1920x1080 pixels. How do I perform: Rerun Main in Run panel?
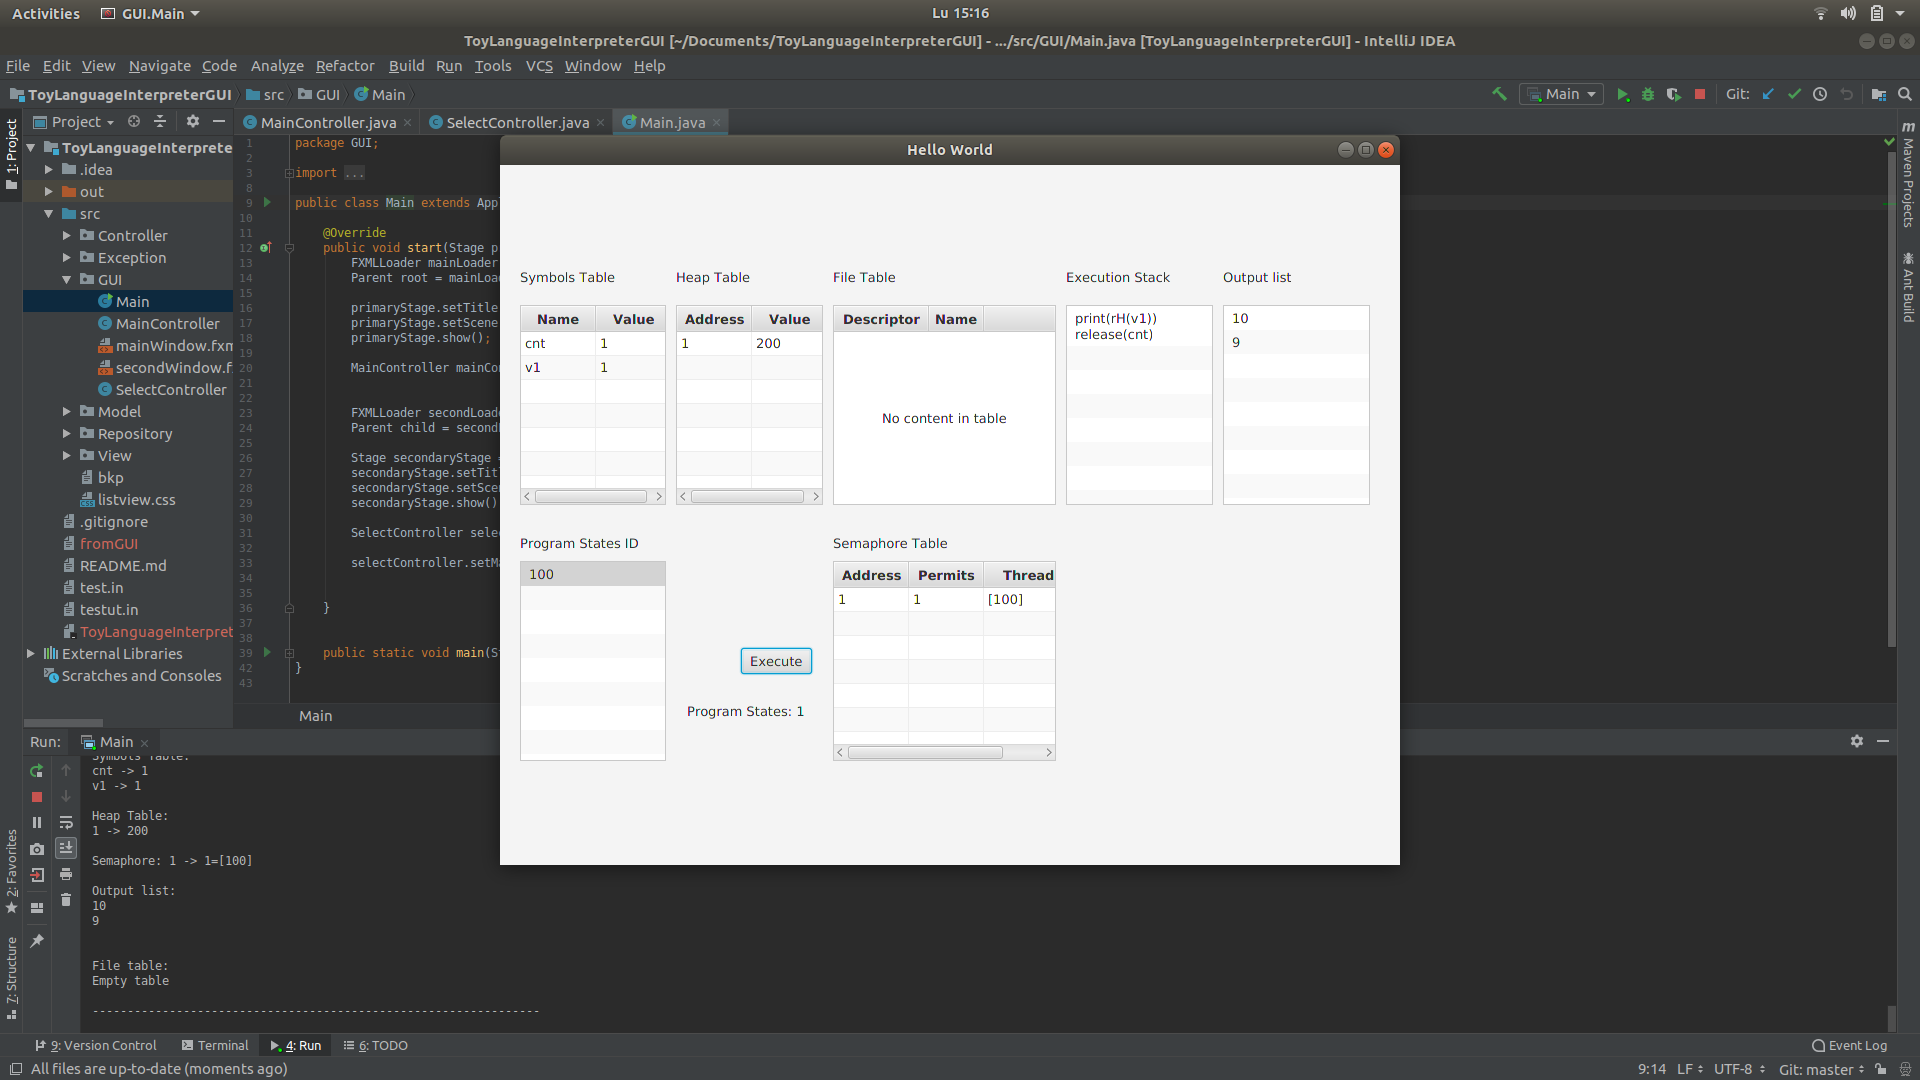tap(37, 771)
